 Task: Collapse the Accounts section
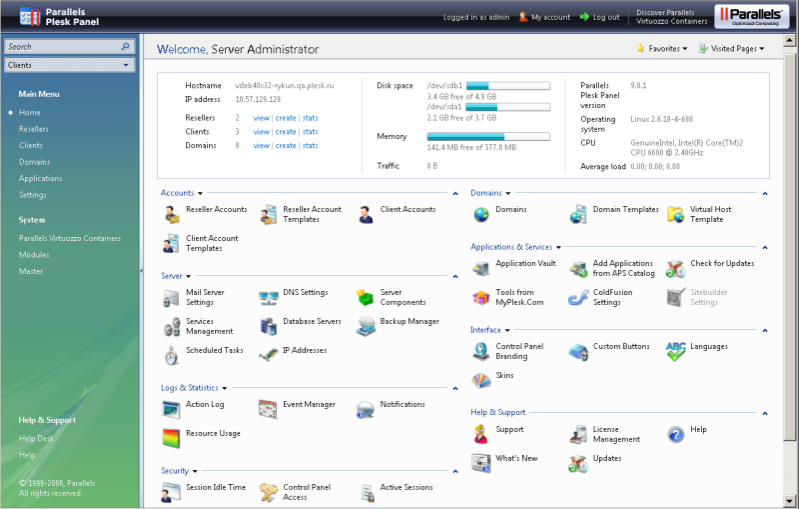point(456,194)
